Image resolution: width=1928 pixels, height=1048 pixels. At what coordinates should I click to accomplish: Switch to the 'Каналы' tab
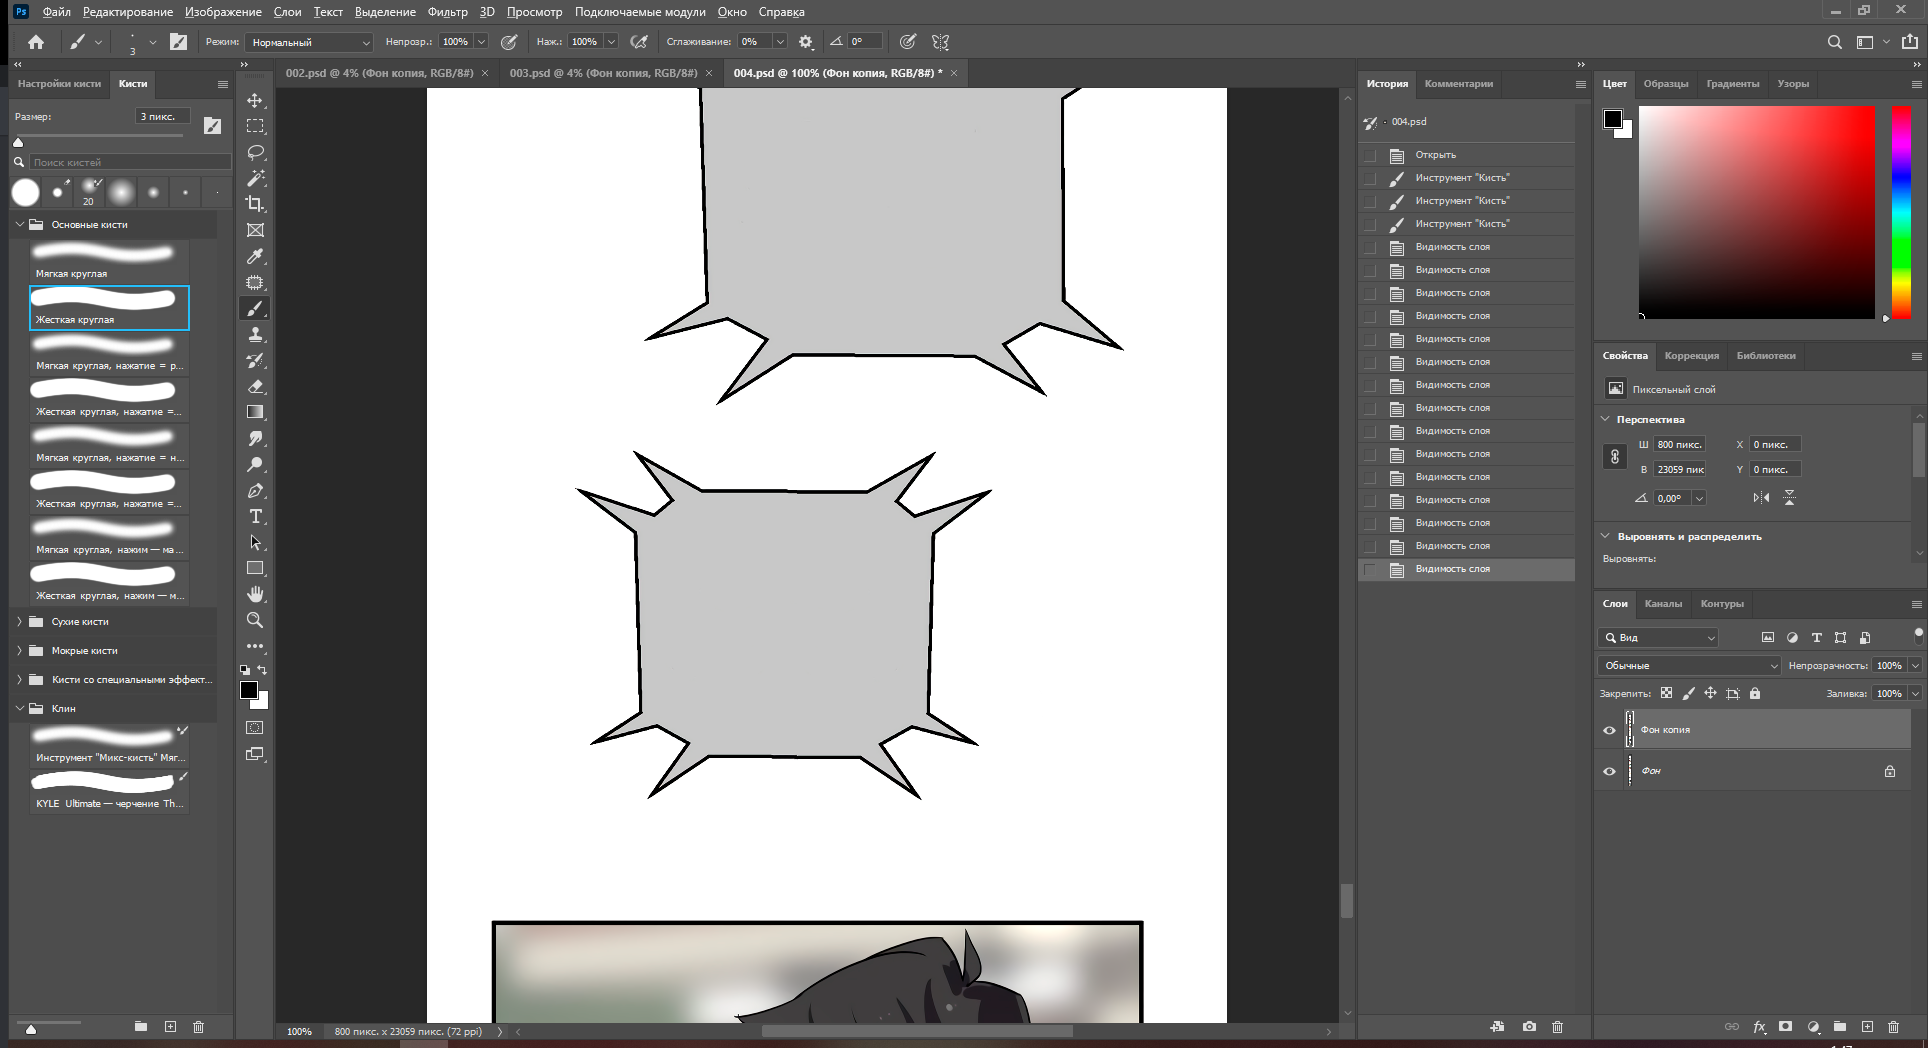point(1663,604)
